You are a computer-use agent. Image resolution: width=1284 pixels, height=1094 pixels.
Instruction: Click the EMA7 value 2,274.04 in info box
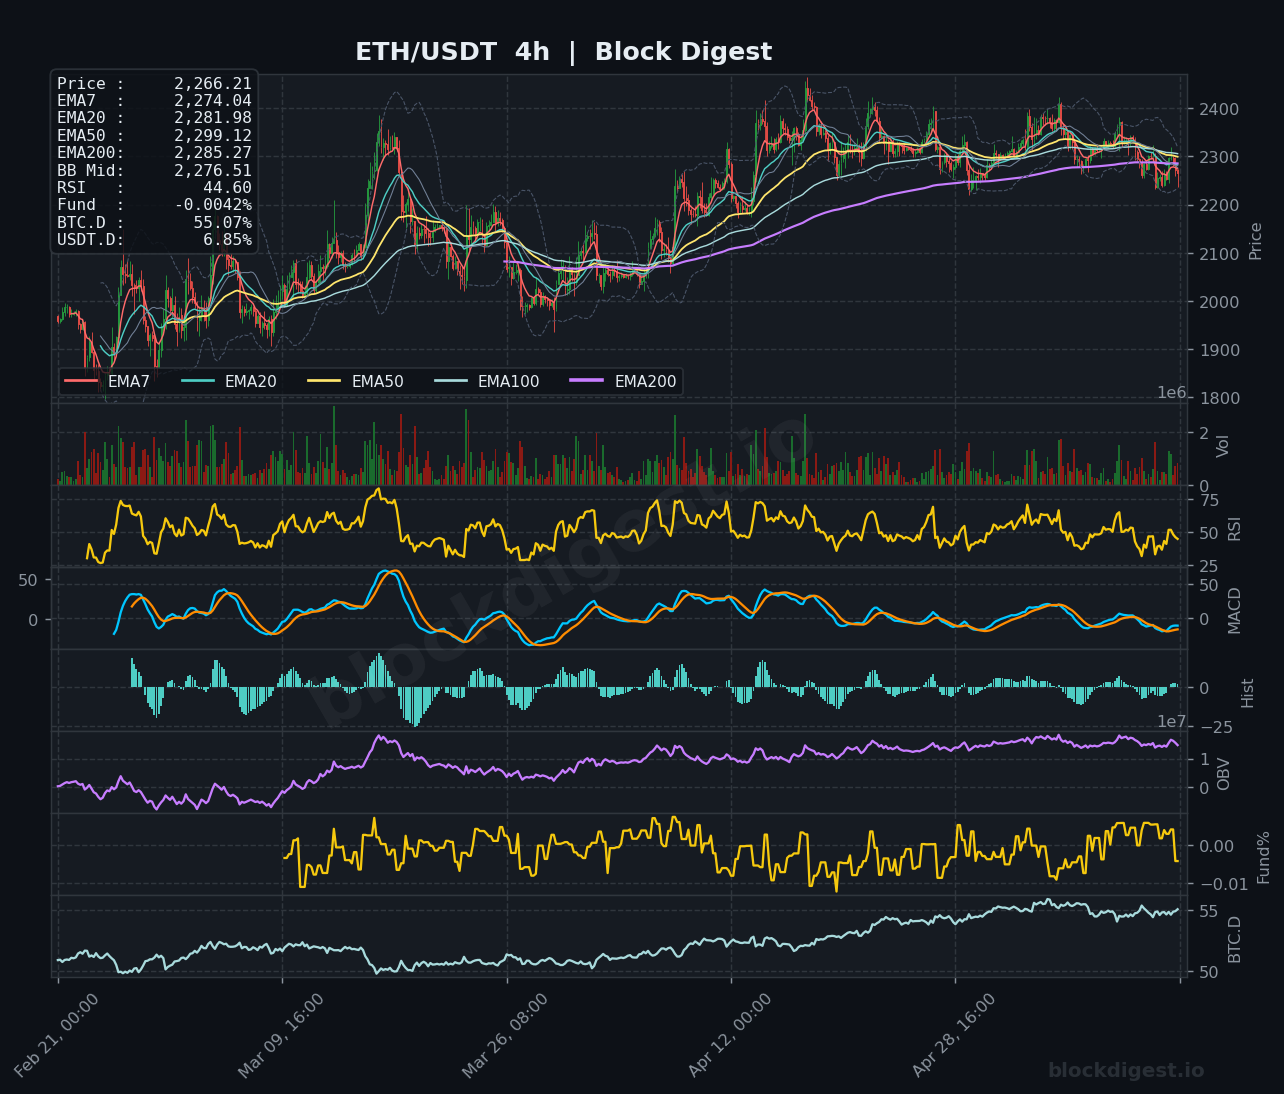[213, 101]
